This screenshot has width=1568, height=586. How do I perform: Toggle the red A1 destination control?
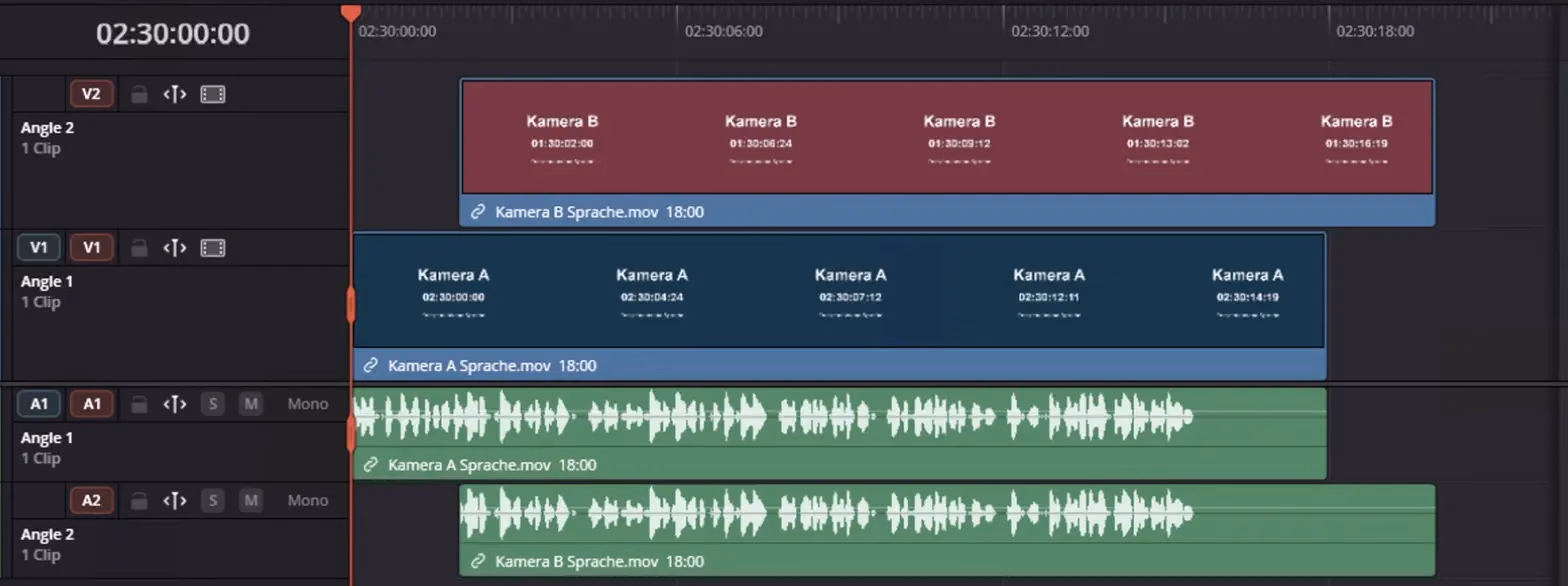[92, 404]
